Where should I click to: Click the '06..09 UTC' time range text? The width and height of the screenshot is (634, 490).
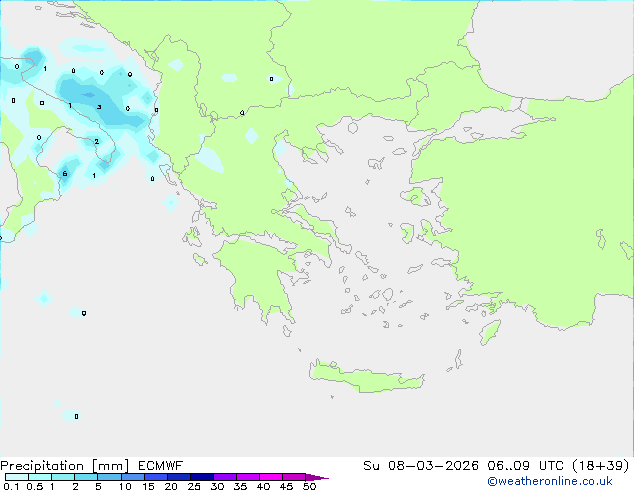coord(525,466)
